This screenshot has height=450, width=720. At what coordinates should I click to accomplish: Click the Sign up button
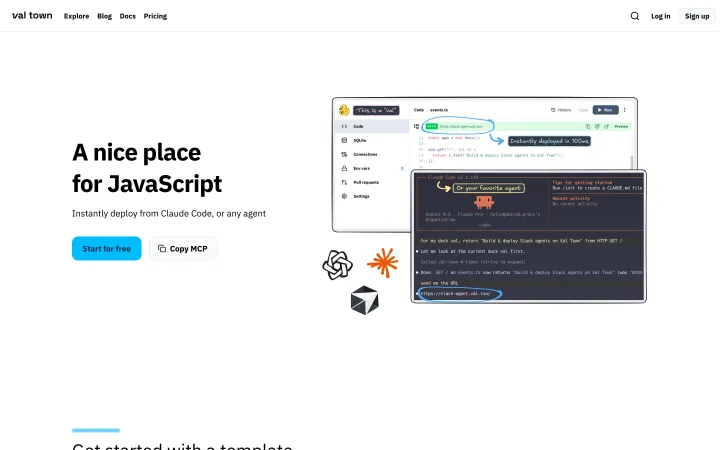tap(697, 16)
